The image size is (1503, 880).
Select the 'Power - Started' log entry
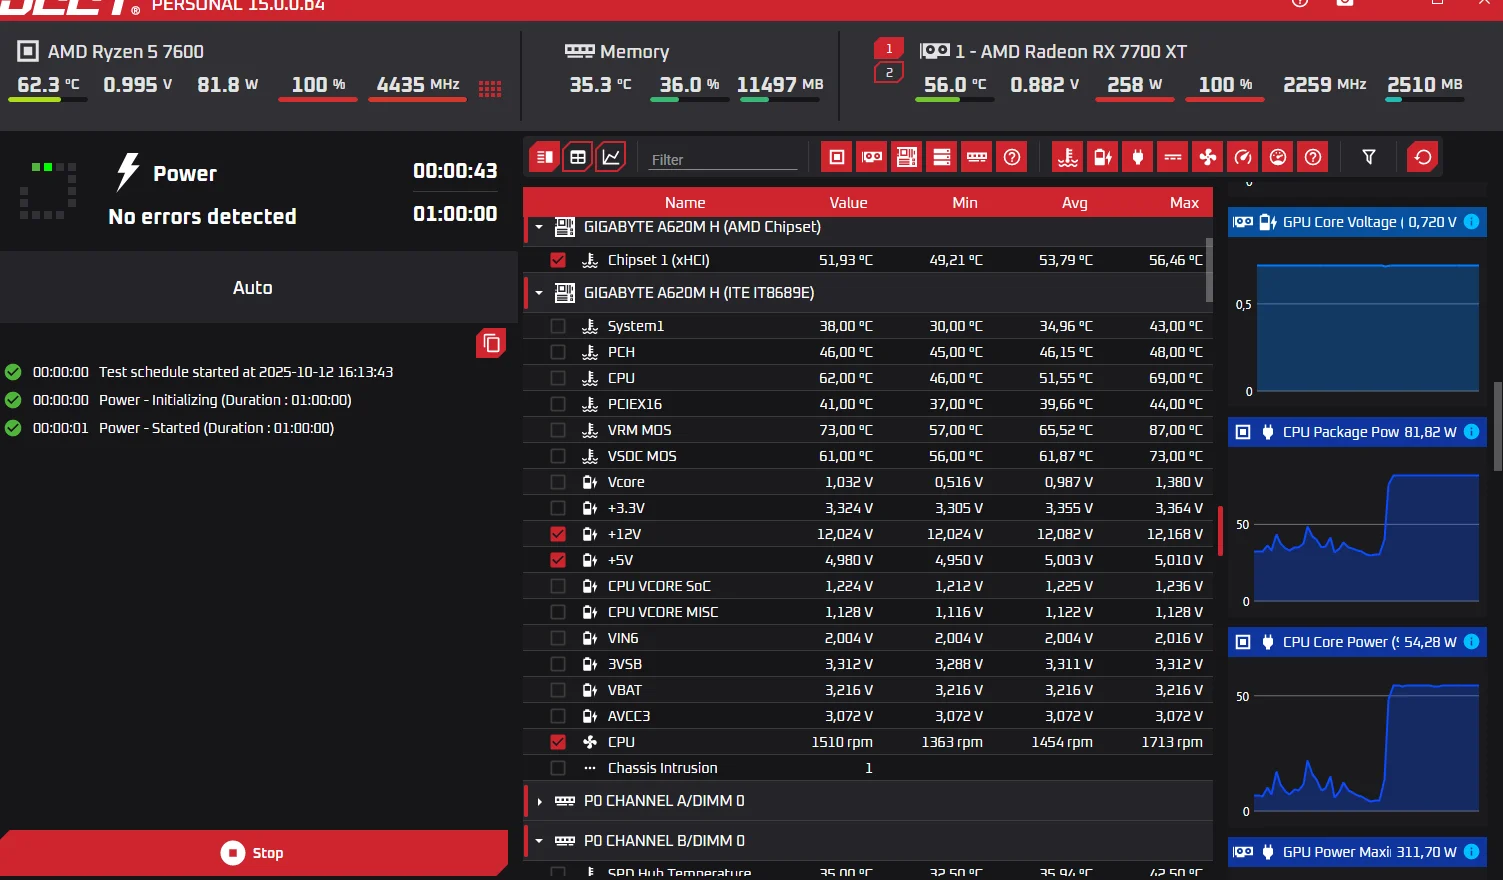click(216, 428)
